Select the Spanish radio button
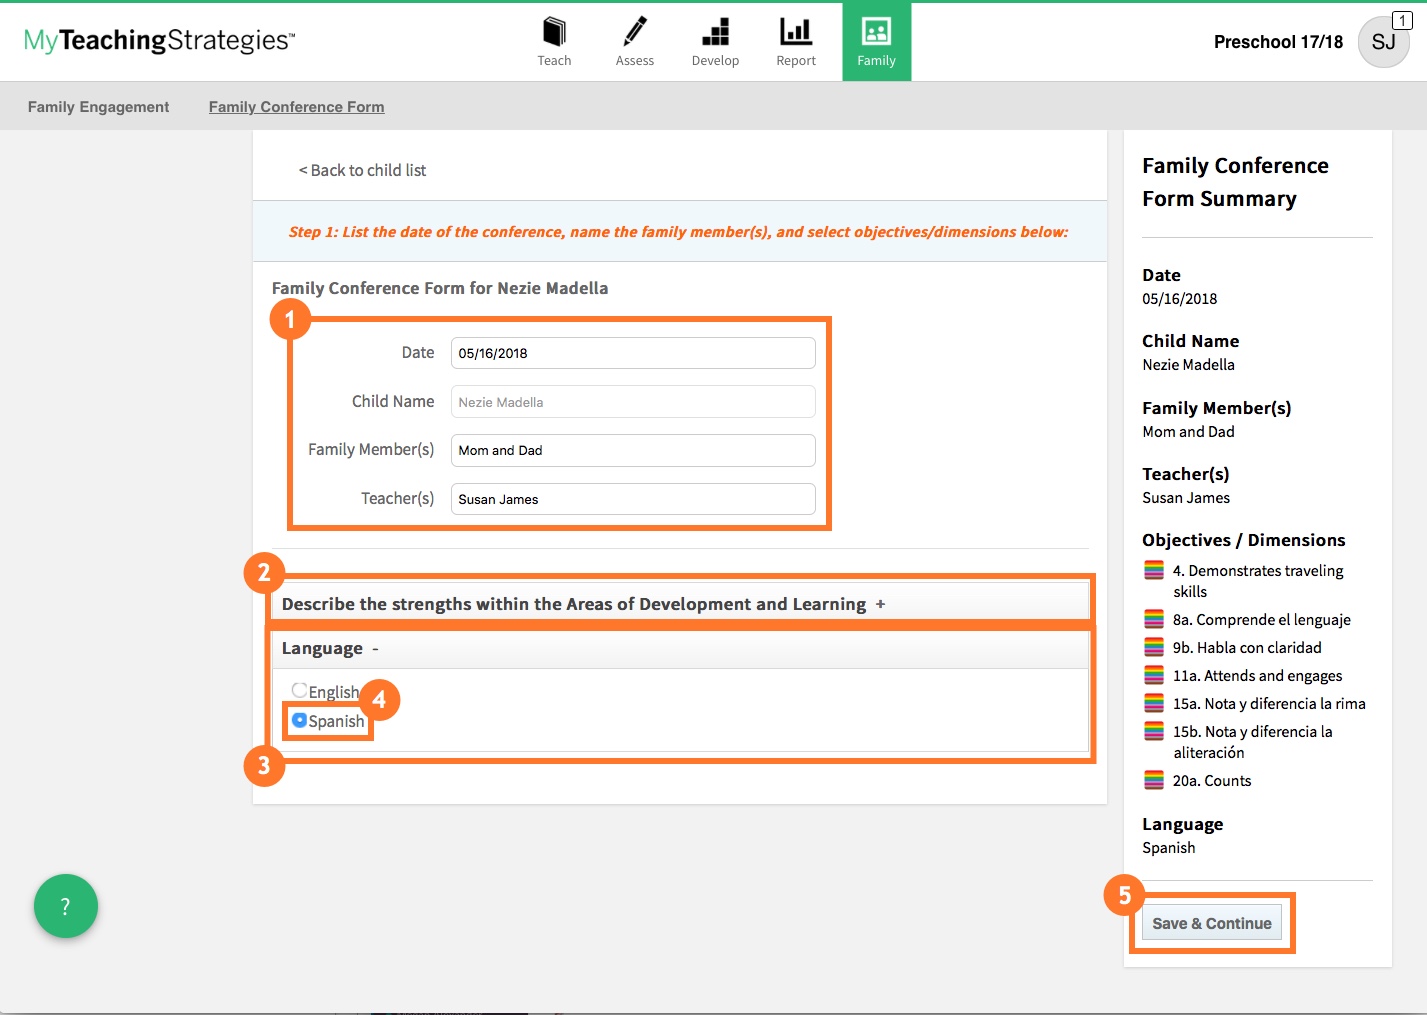The image size is (1427, 1015). pos(299,720)
